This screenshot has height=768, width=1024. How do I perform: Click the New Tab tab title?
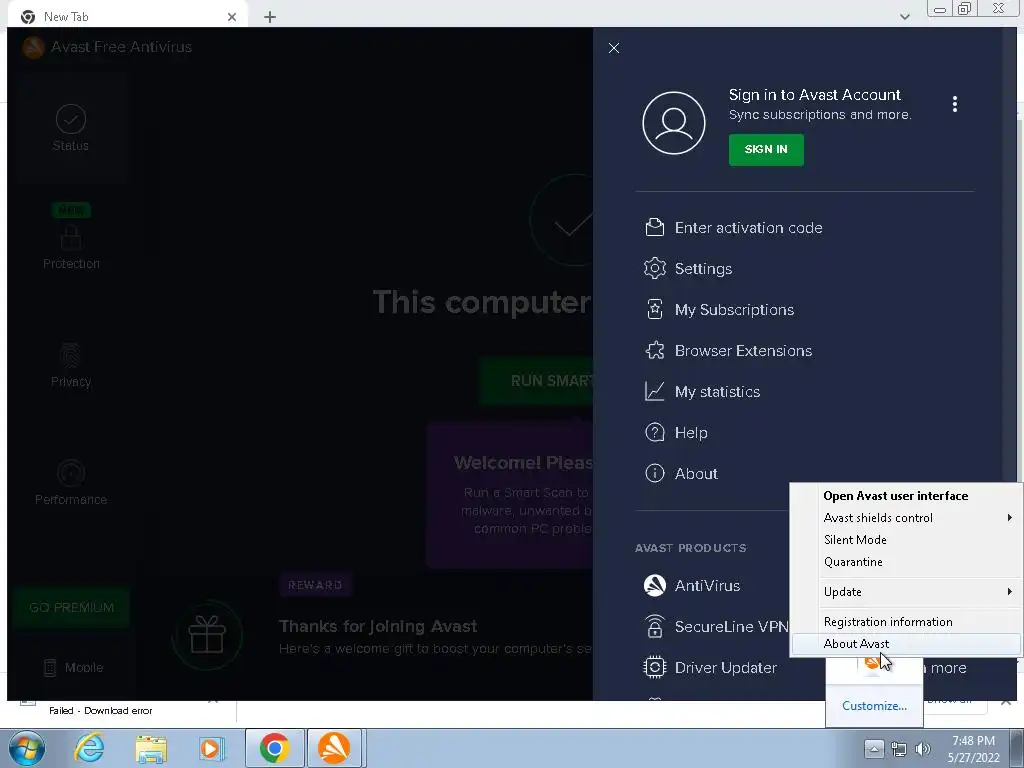coord(66,17)
